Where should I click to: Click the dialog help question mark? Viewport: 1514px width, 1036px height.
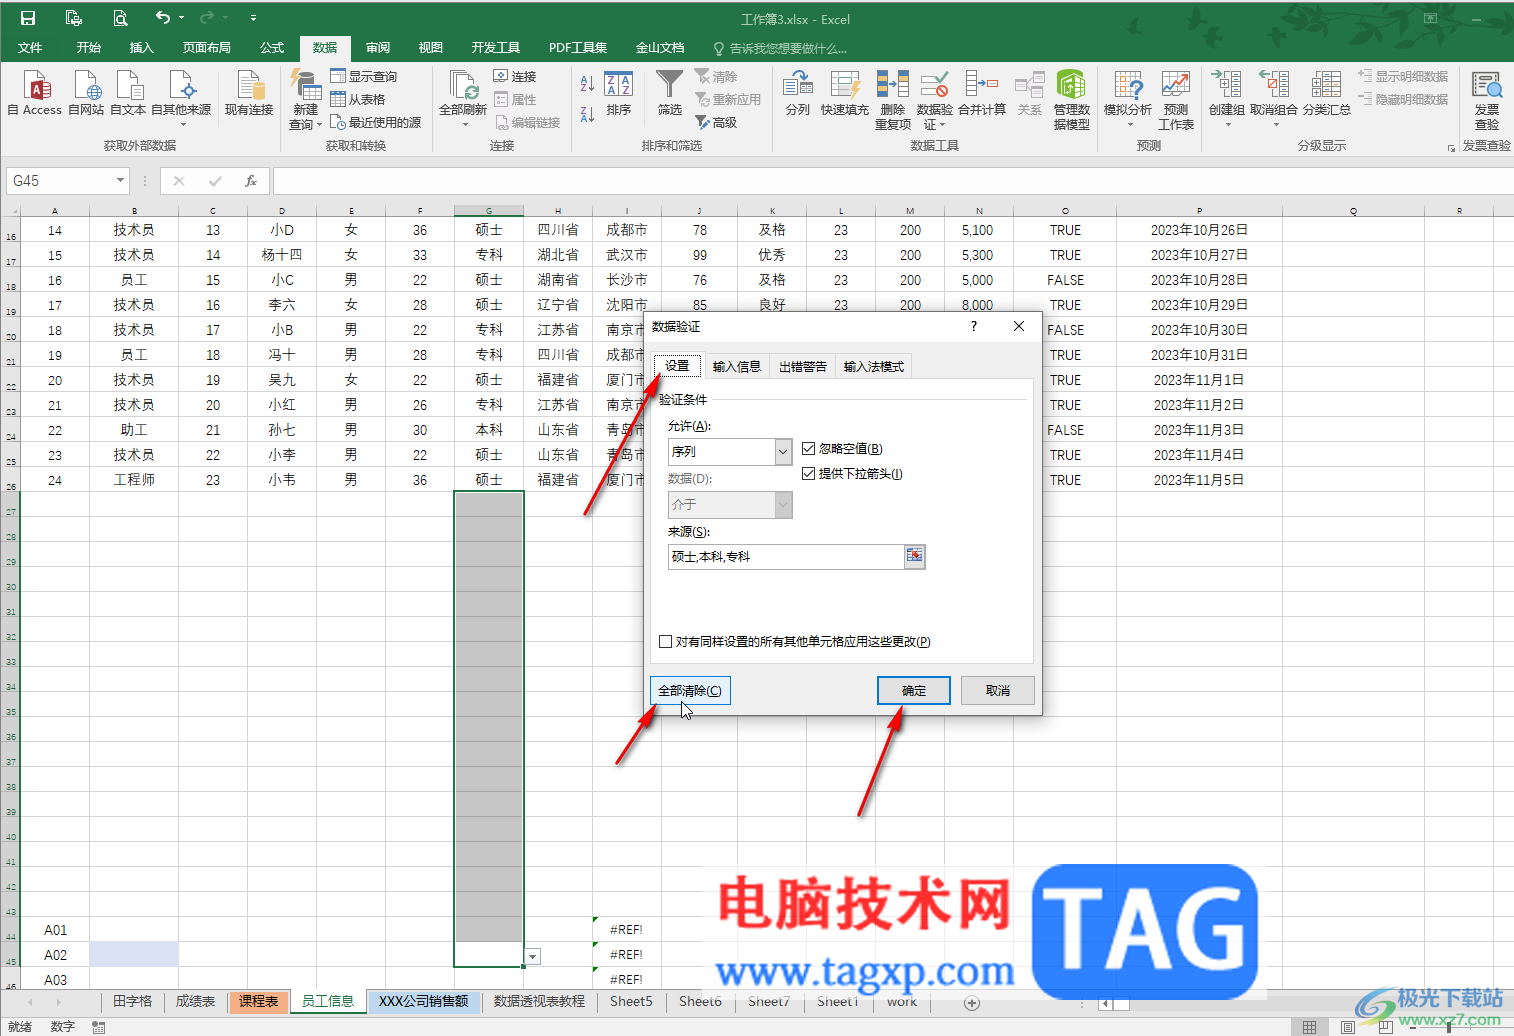point(974,326)
